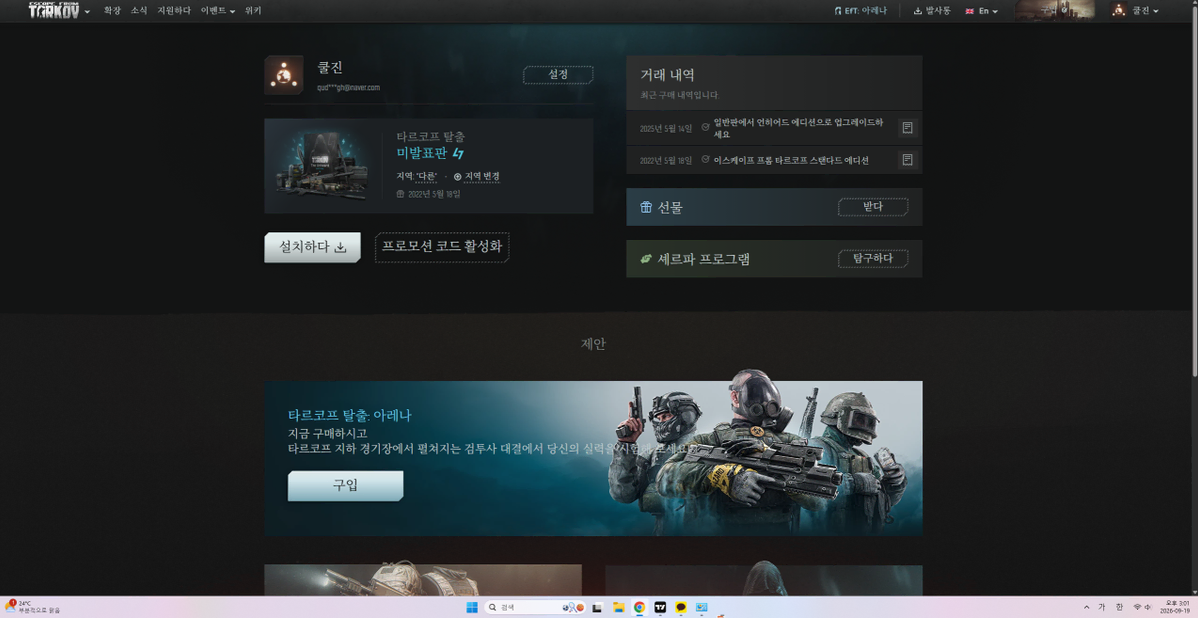Click the top bar profile avatar
1198x618 pixels.
pyautogui.click(x=1119, y=10)
